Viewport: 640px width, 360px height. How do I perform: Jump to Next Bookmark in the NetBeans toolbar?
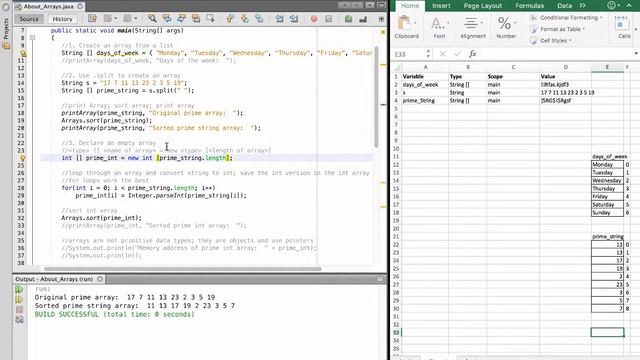tap(244, 19)
